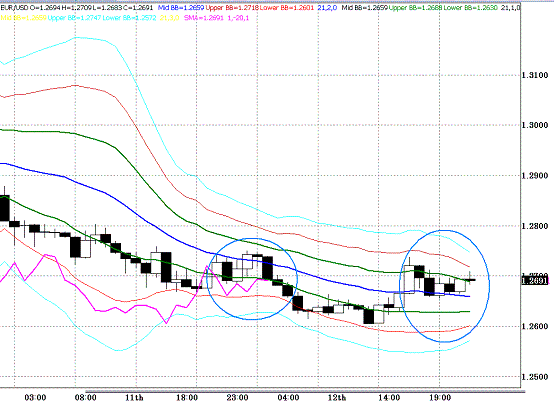Click the 1.2900 price axis label
554x403 pixels.
(535, 176)
